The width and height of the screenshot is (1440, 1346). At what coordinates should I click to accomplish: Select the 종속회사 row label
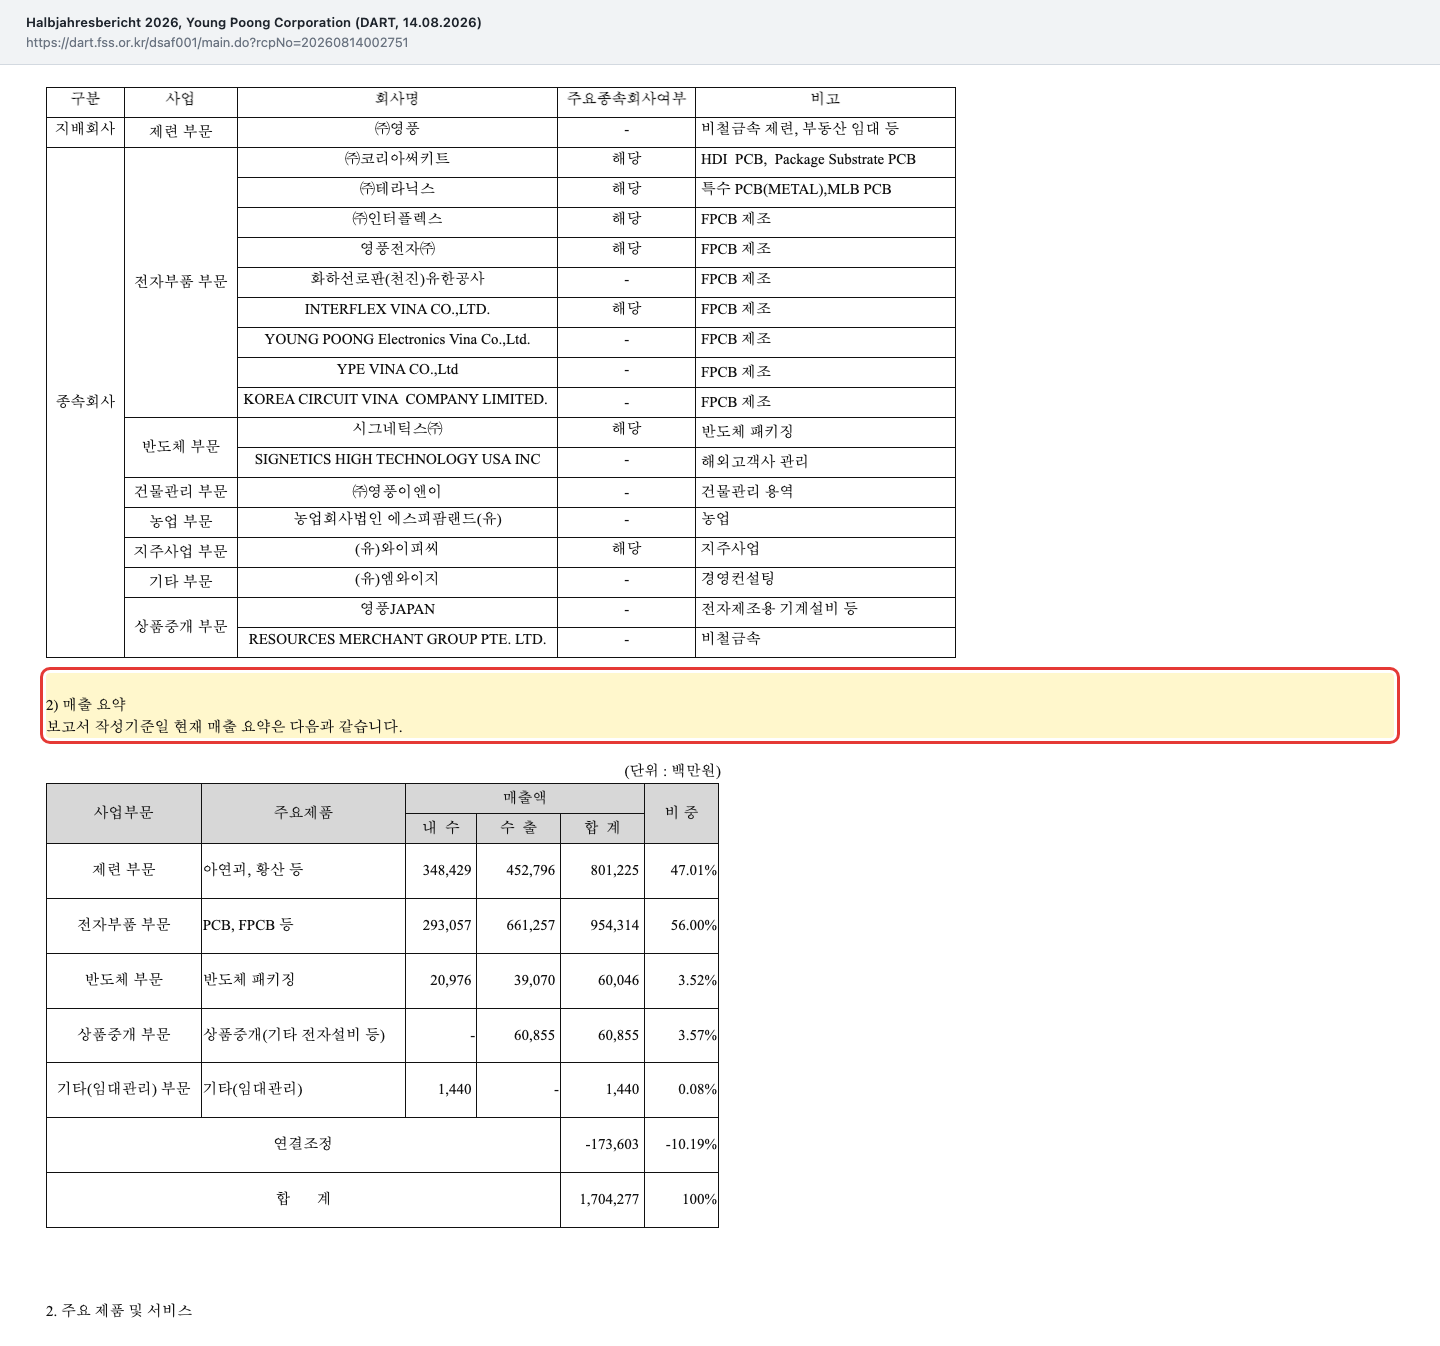86,401
